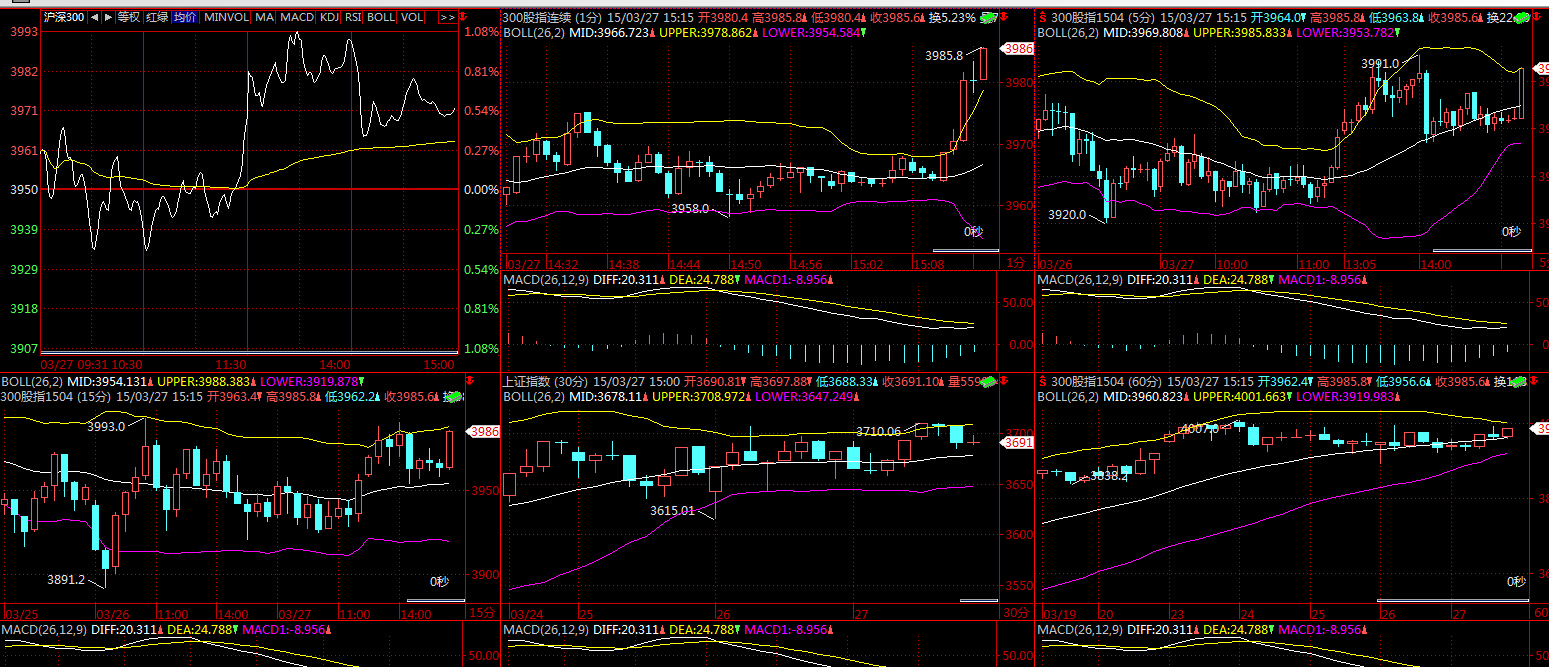Click the red S icon before 300股指1504 (5分)
The image size is (1549, 667).
(1042, 17)
